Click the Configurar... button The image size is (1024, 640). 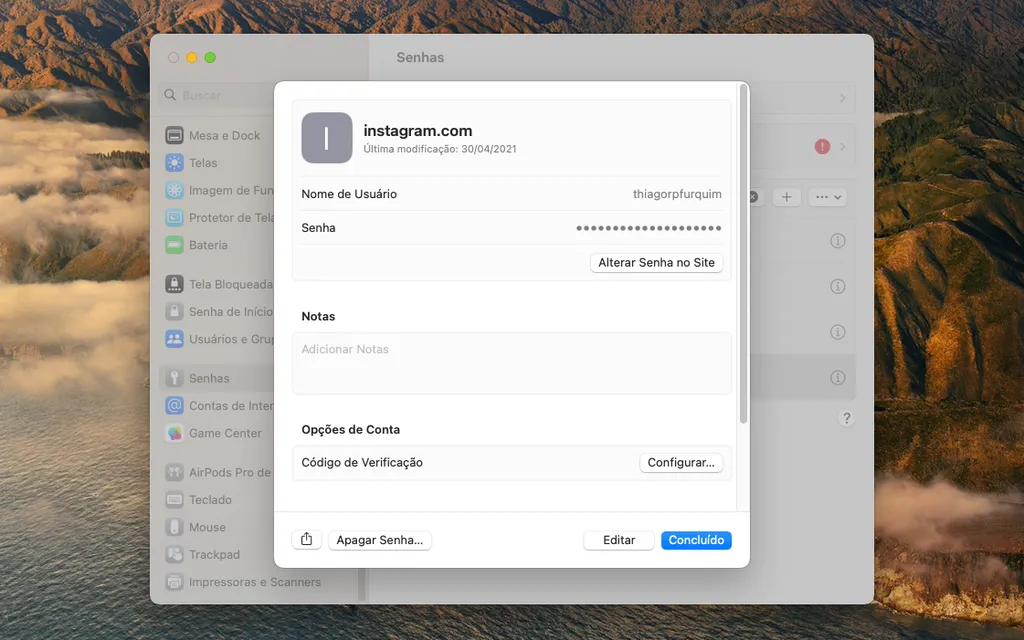tap(681, 462)
